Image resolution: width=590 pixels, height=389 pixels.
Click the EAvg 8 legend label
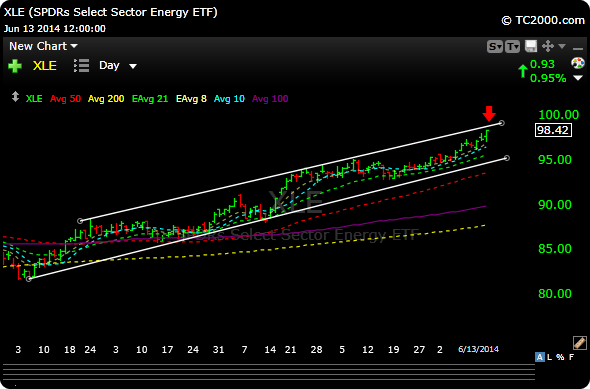191,99
